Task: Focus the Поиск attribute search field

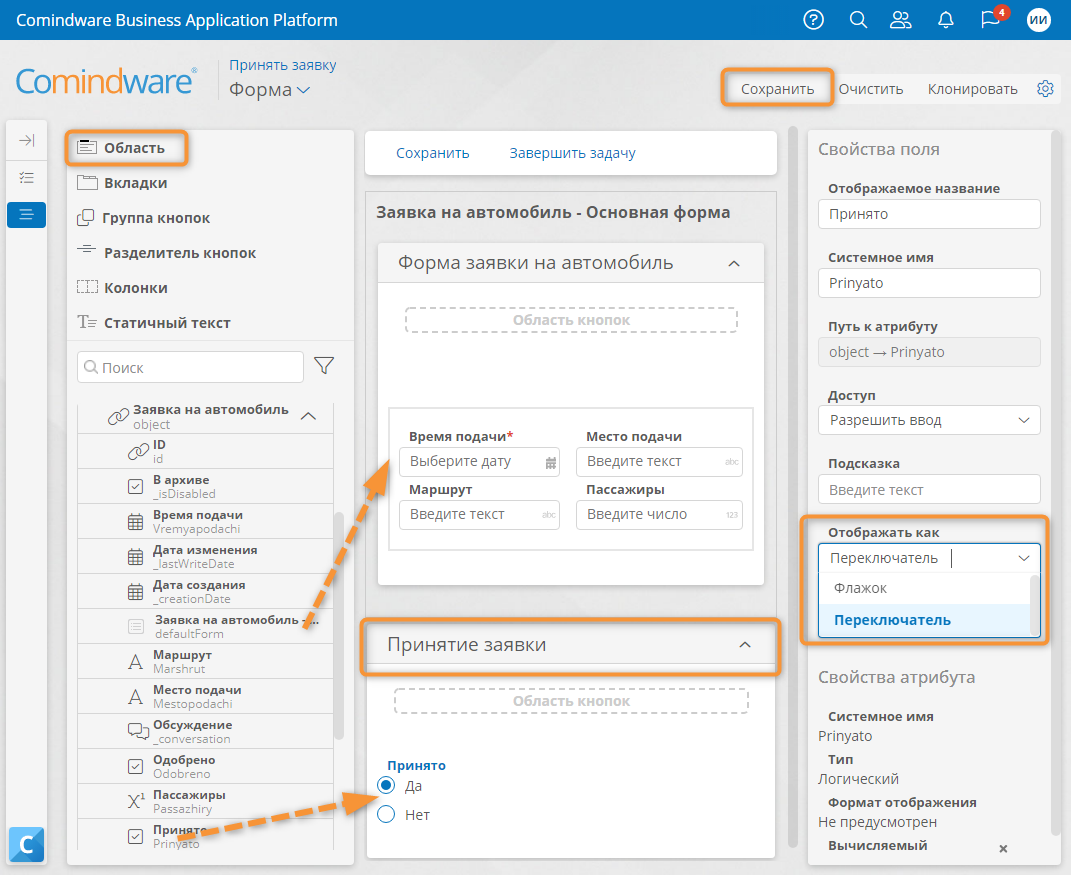Action: [x=191, y=367]
